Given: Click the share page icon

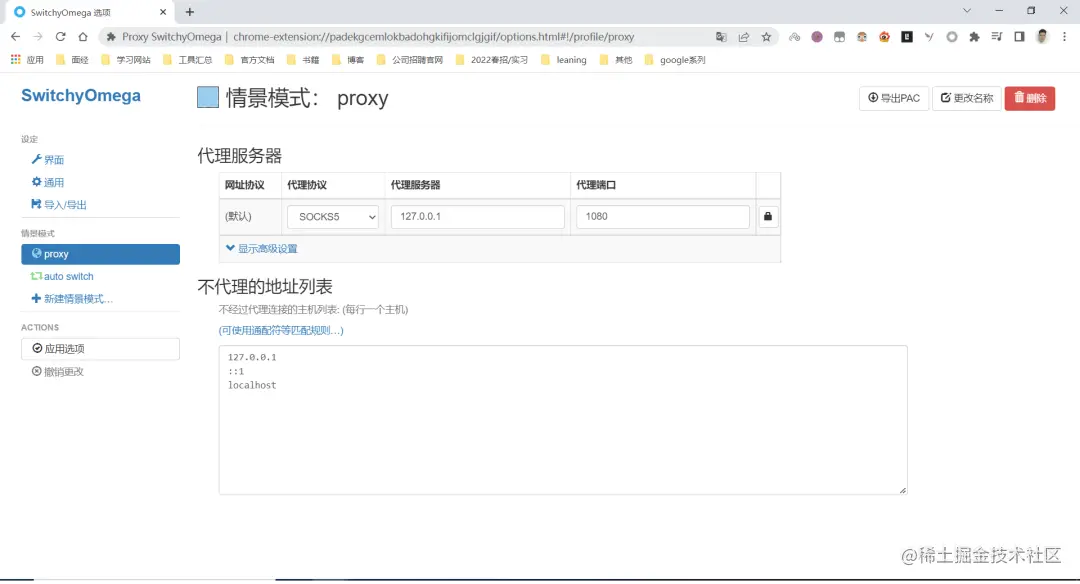Looking at the screenshot, I should 744,37.
